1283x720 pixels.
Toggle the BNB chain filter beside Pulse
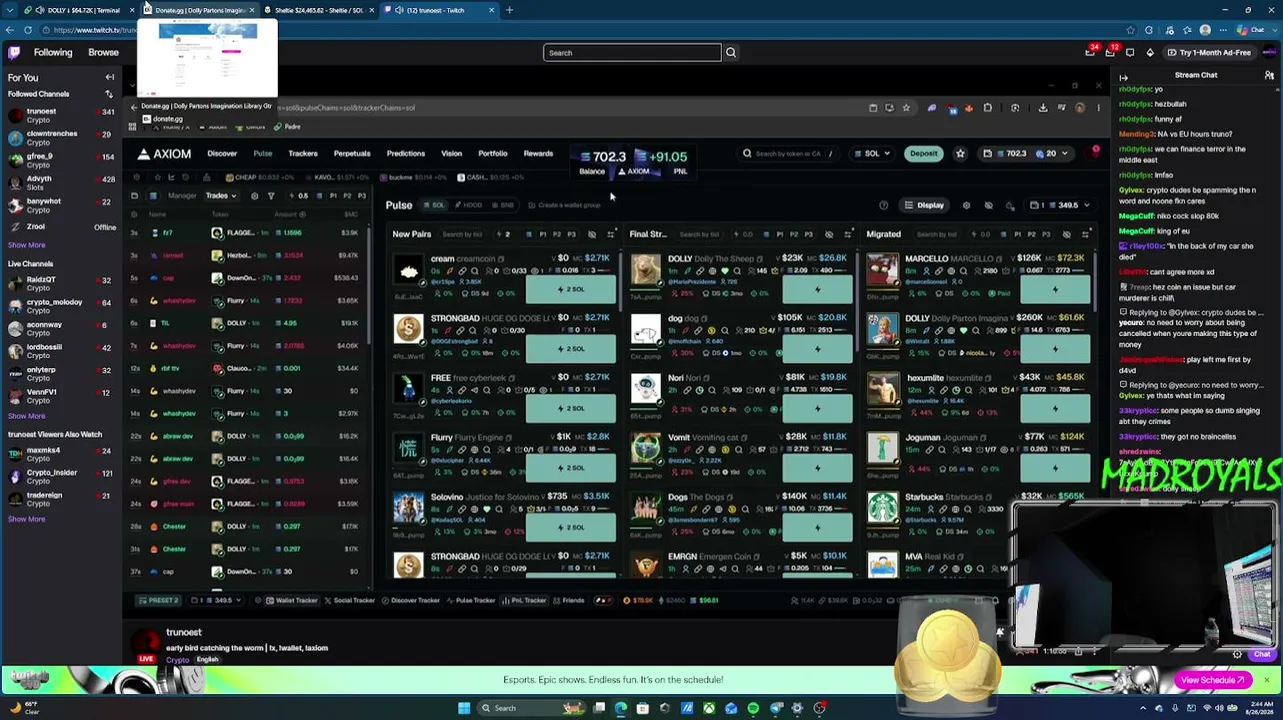pos(503,205)
